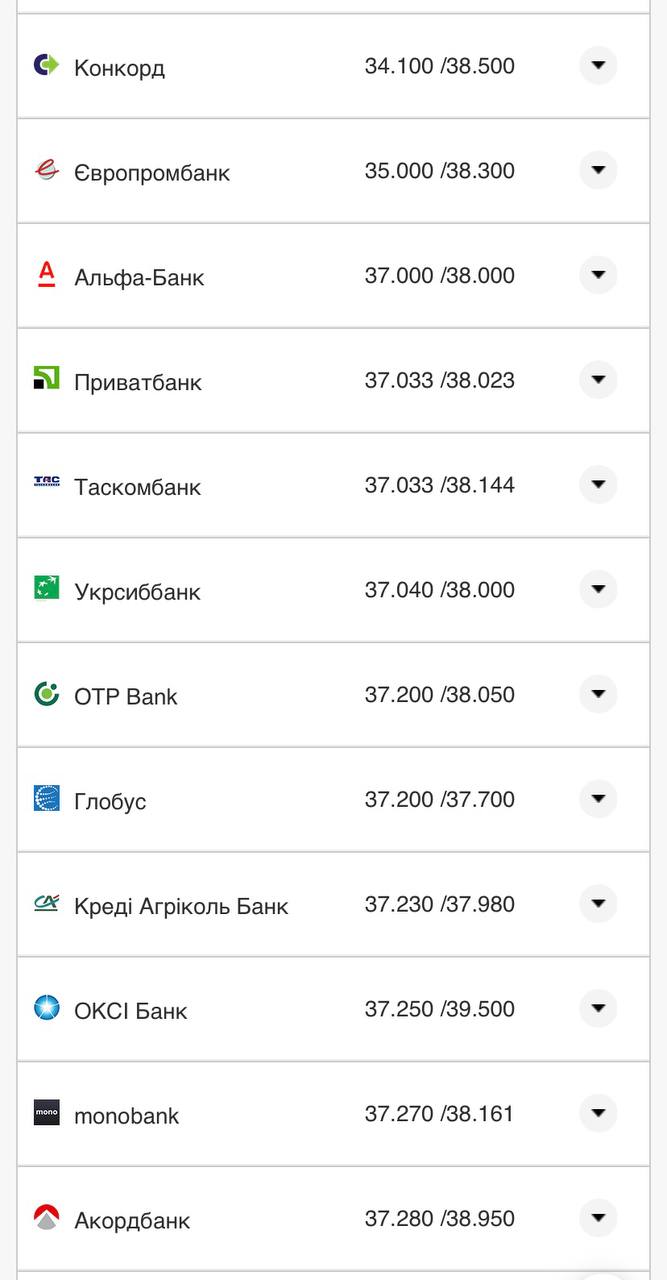Click the monobank black logo icon
The height and width of the screenshot is (1280, 667).
point(46,1113)
